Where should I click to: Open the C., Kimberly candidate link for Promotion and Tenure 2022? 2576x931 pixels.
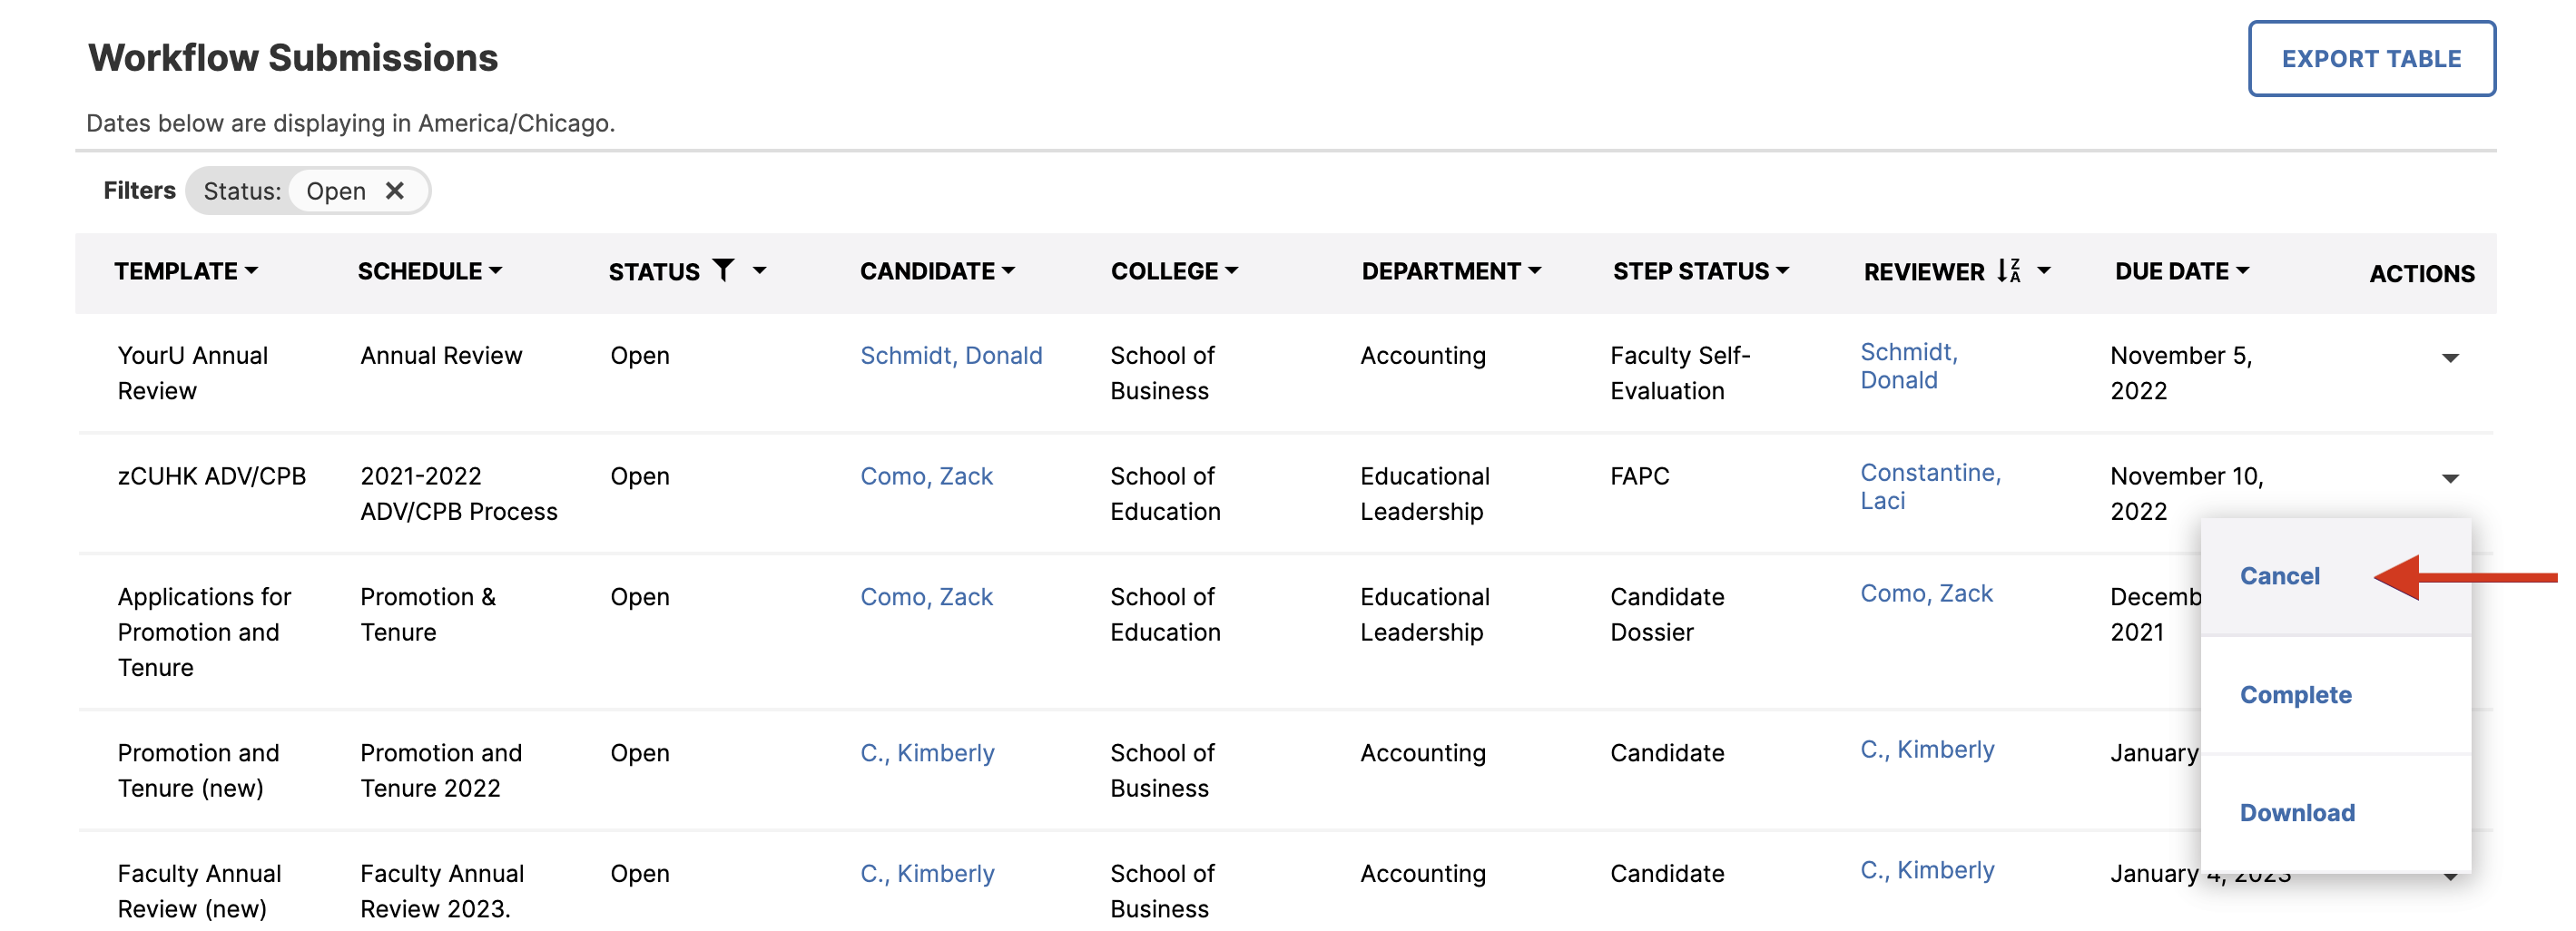coord(927,753)
